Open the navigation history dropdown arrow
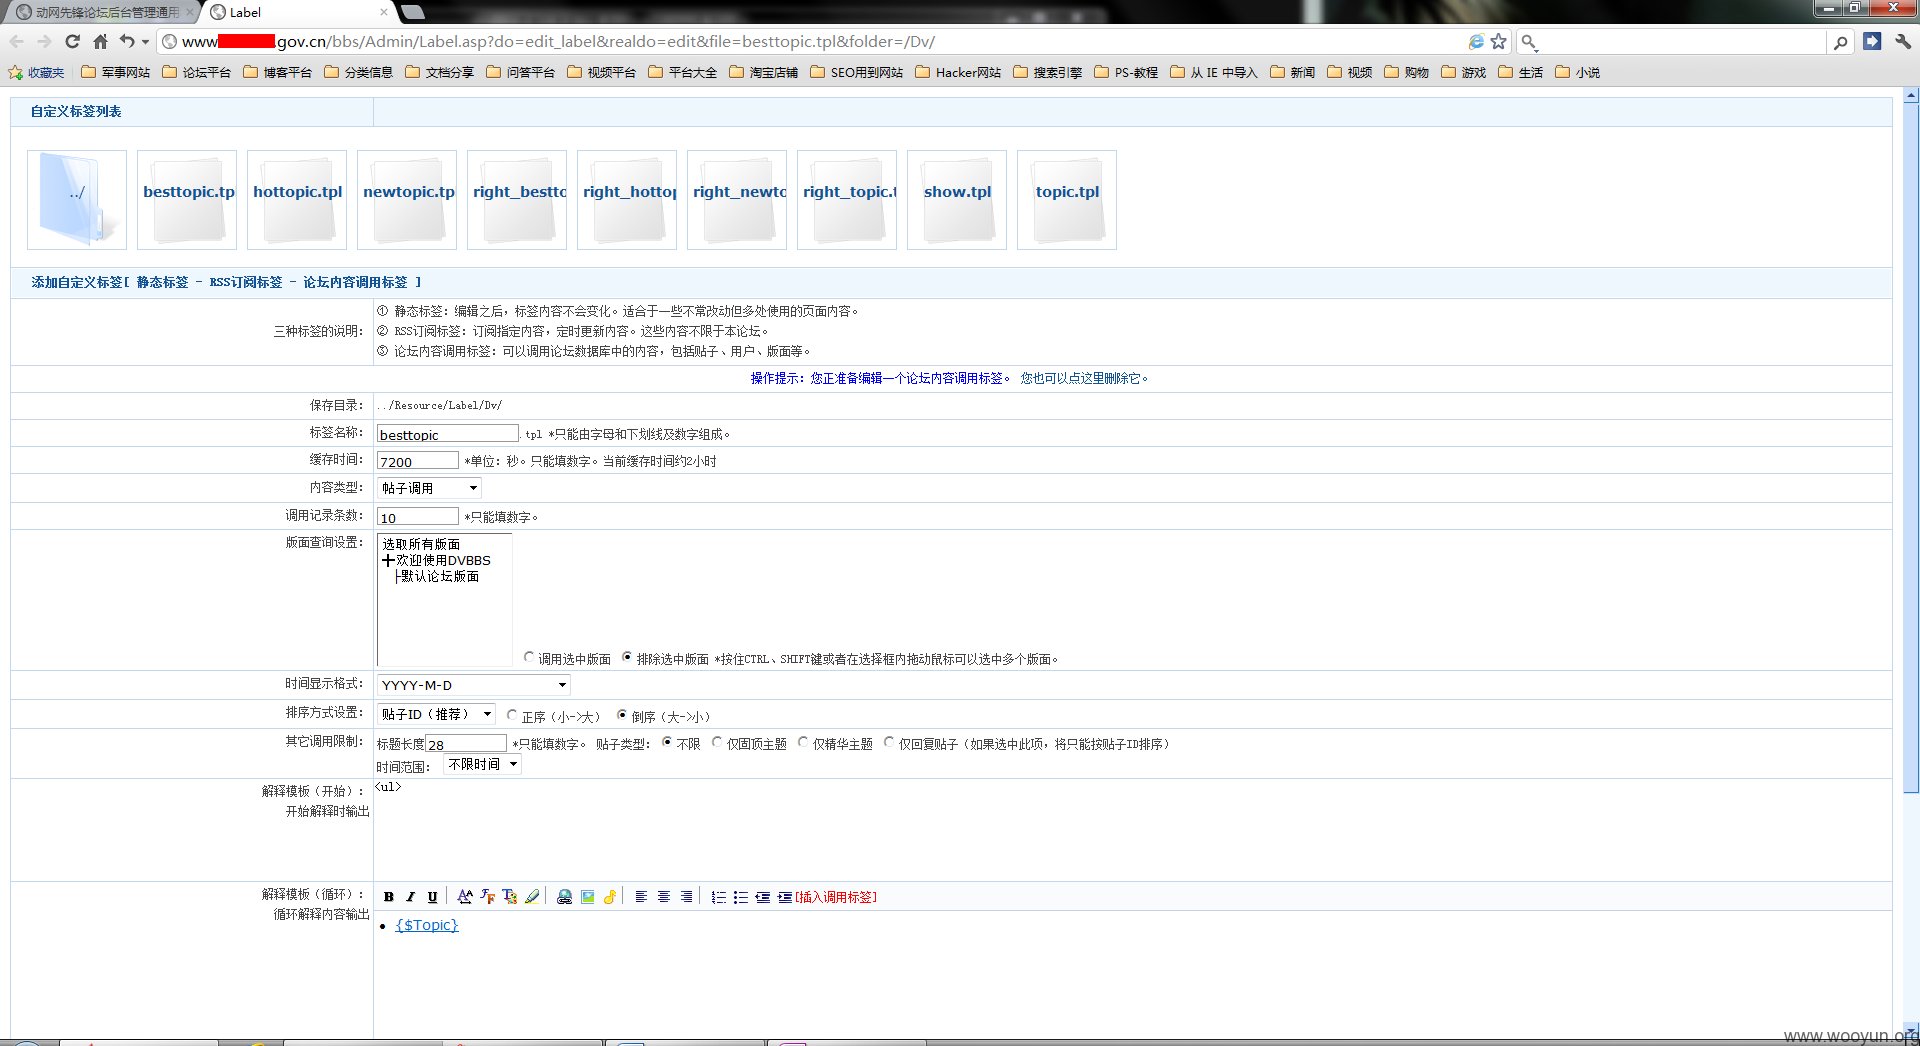The height and width of the screenshot is (1046, 1920). point(146,42)
